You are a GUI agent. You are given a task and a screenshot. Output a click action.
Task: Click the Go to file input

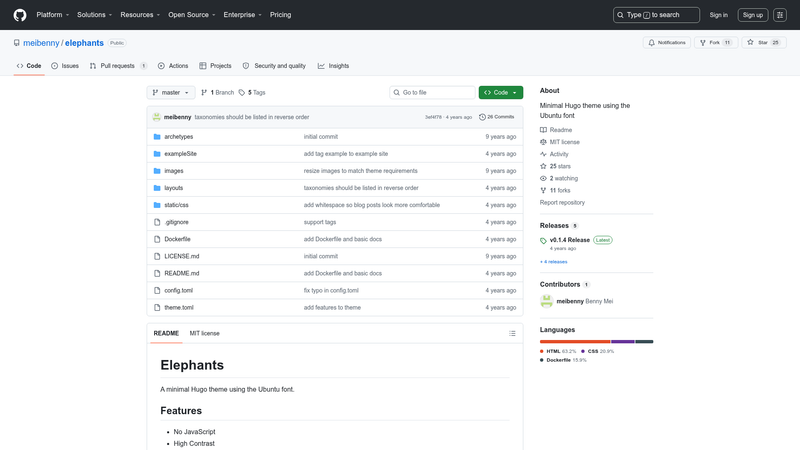pos(432,92)
